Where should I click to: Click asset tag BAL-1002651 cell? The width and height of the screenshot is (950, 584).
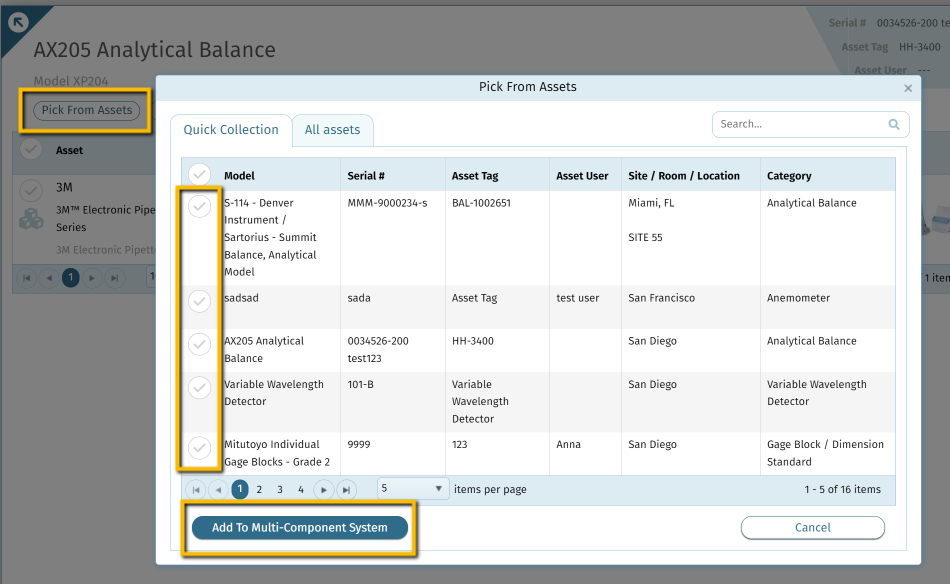point(481,203)
